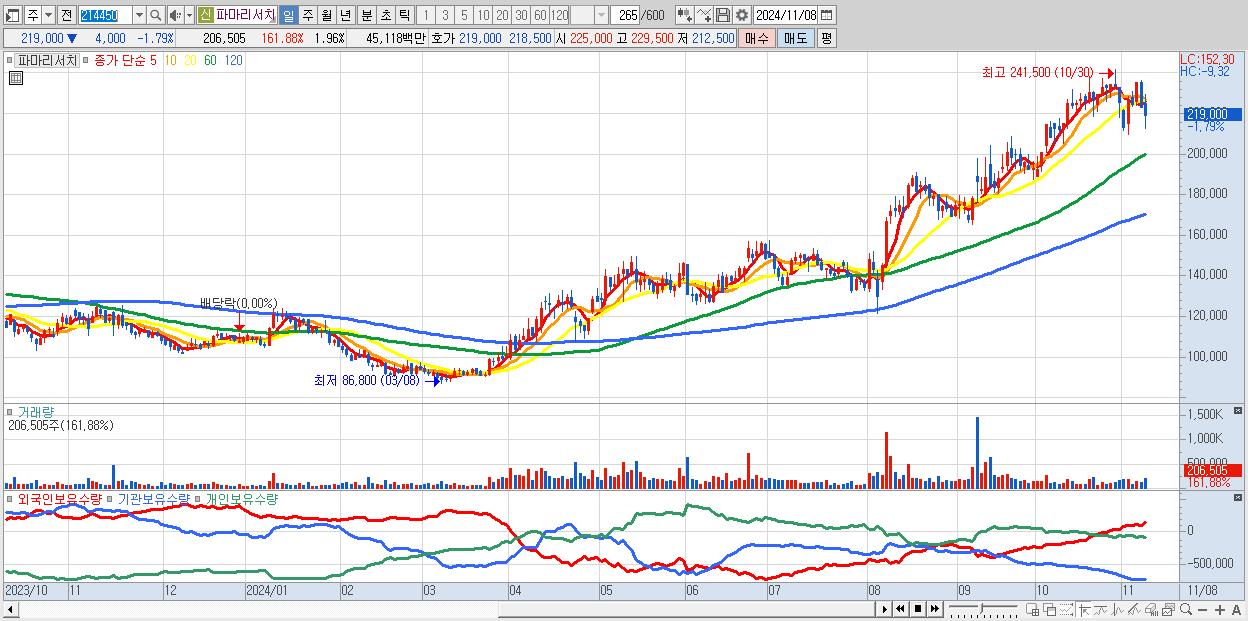1248x621 pixels.
Task: Expand the 주 market type dropdown
Action: (48, 15)
